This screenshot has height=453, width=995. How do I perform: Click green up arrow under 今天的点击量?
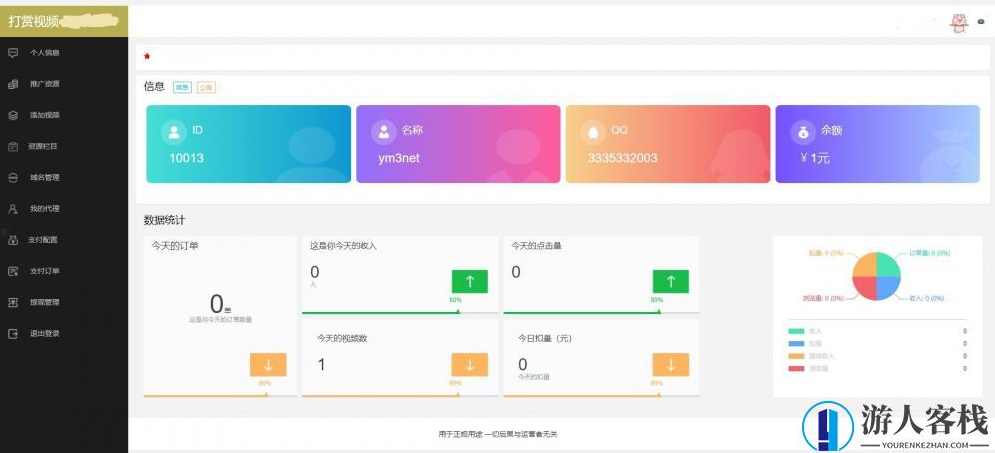[x=671, y=282]
